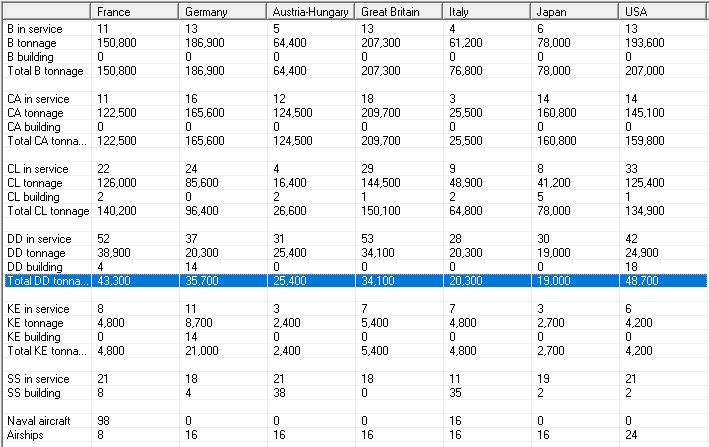Select the 'DD building' row label
Screen dimensions: 709x447
coord(35,267)
